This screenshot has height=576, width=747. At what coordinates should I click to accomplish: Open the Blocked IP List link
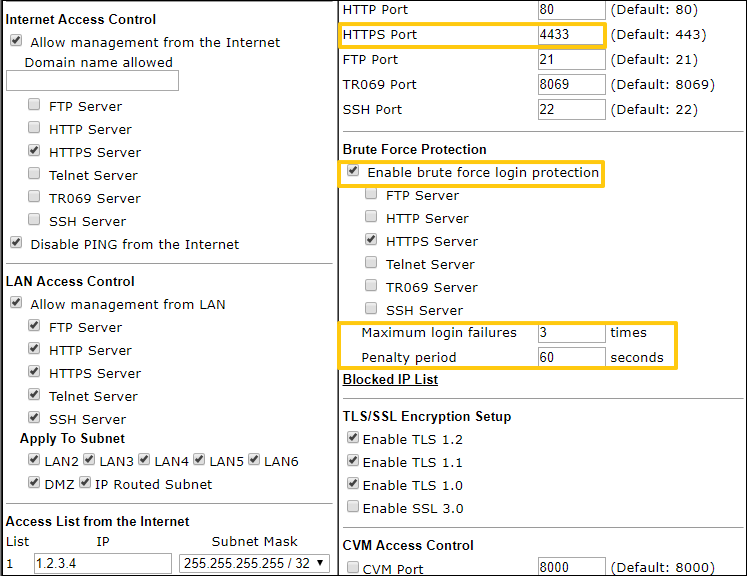click(x=390, y=379)
